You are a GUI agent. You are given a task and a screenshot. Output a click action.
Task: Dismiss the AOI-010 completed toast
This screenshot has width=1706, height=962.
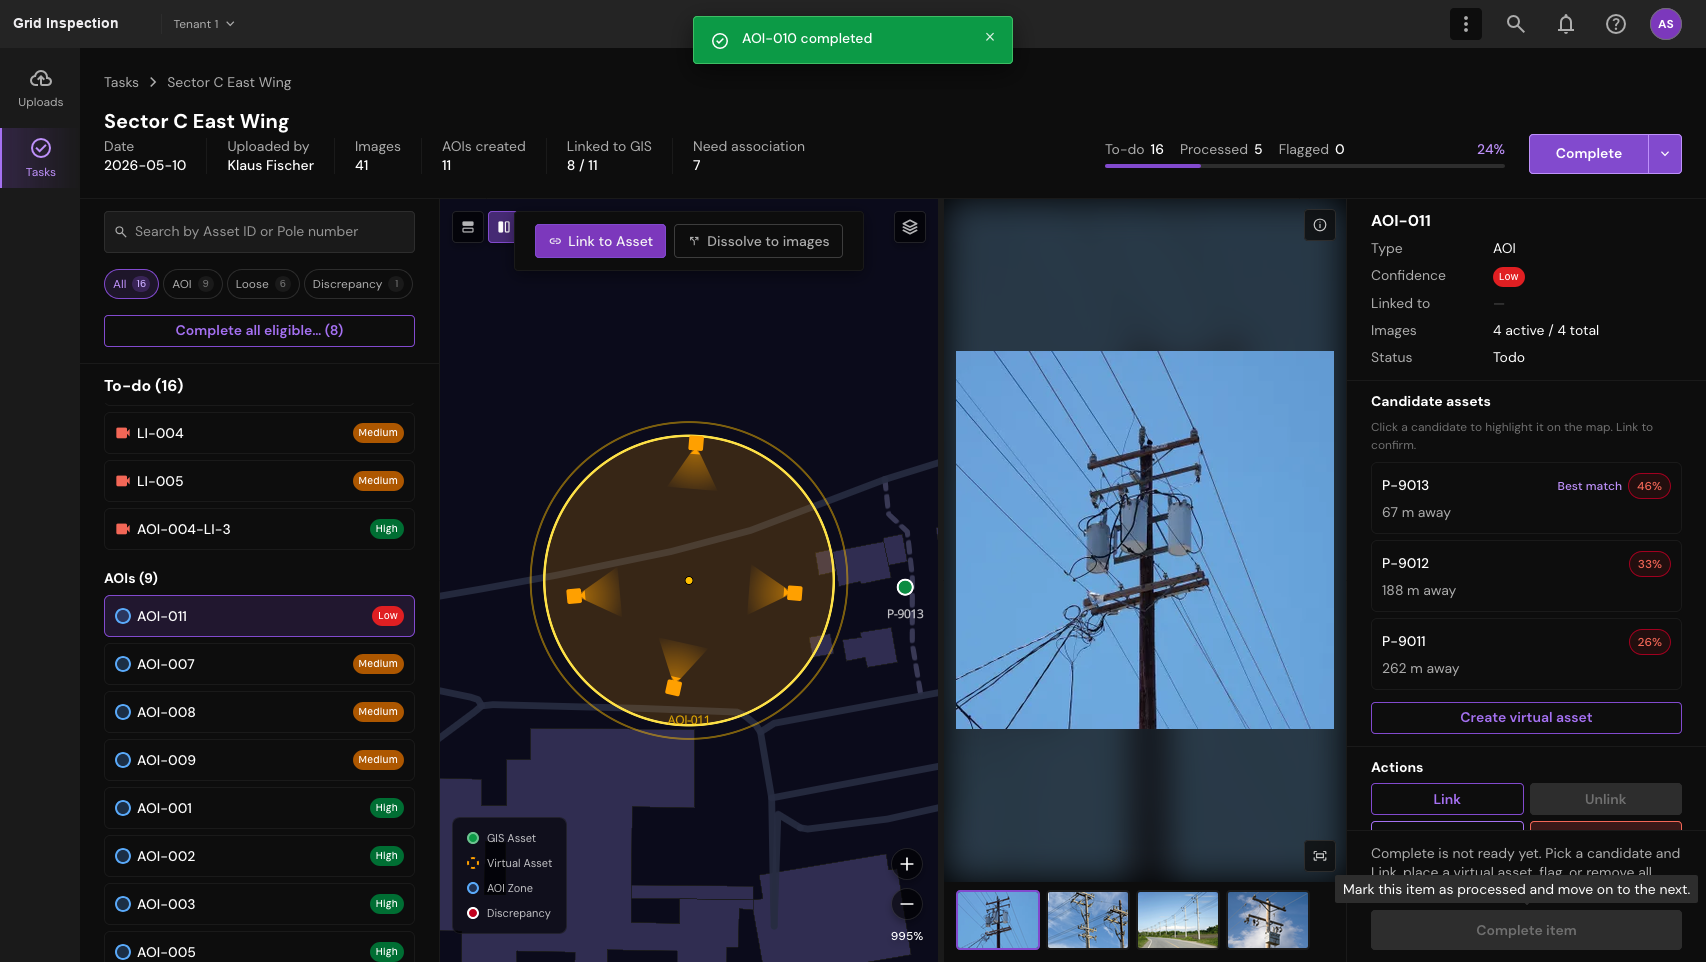[x=990, y=37]
